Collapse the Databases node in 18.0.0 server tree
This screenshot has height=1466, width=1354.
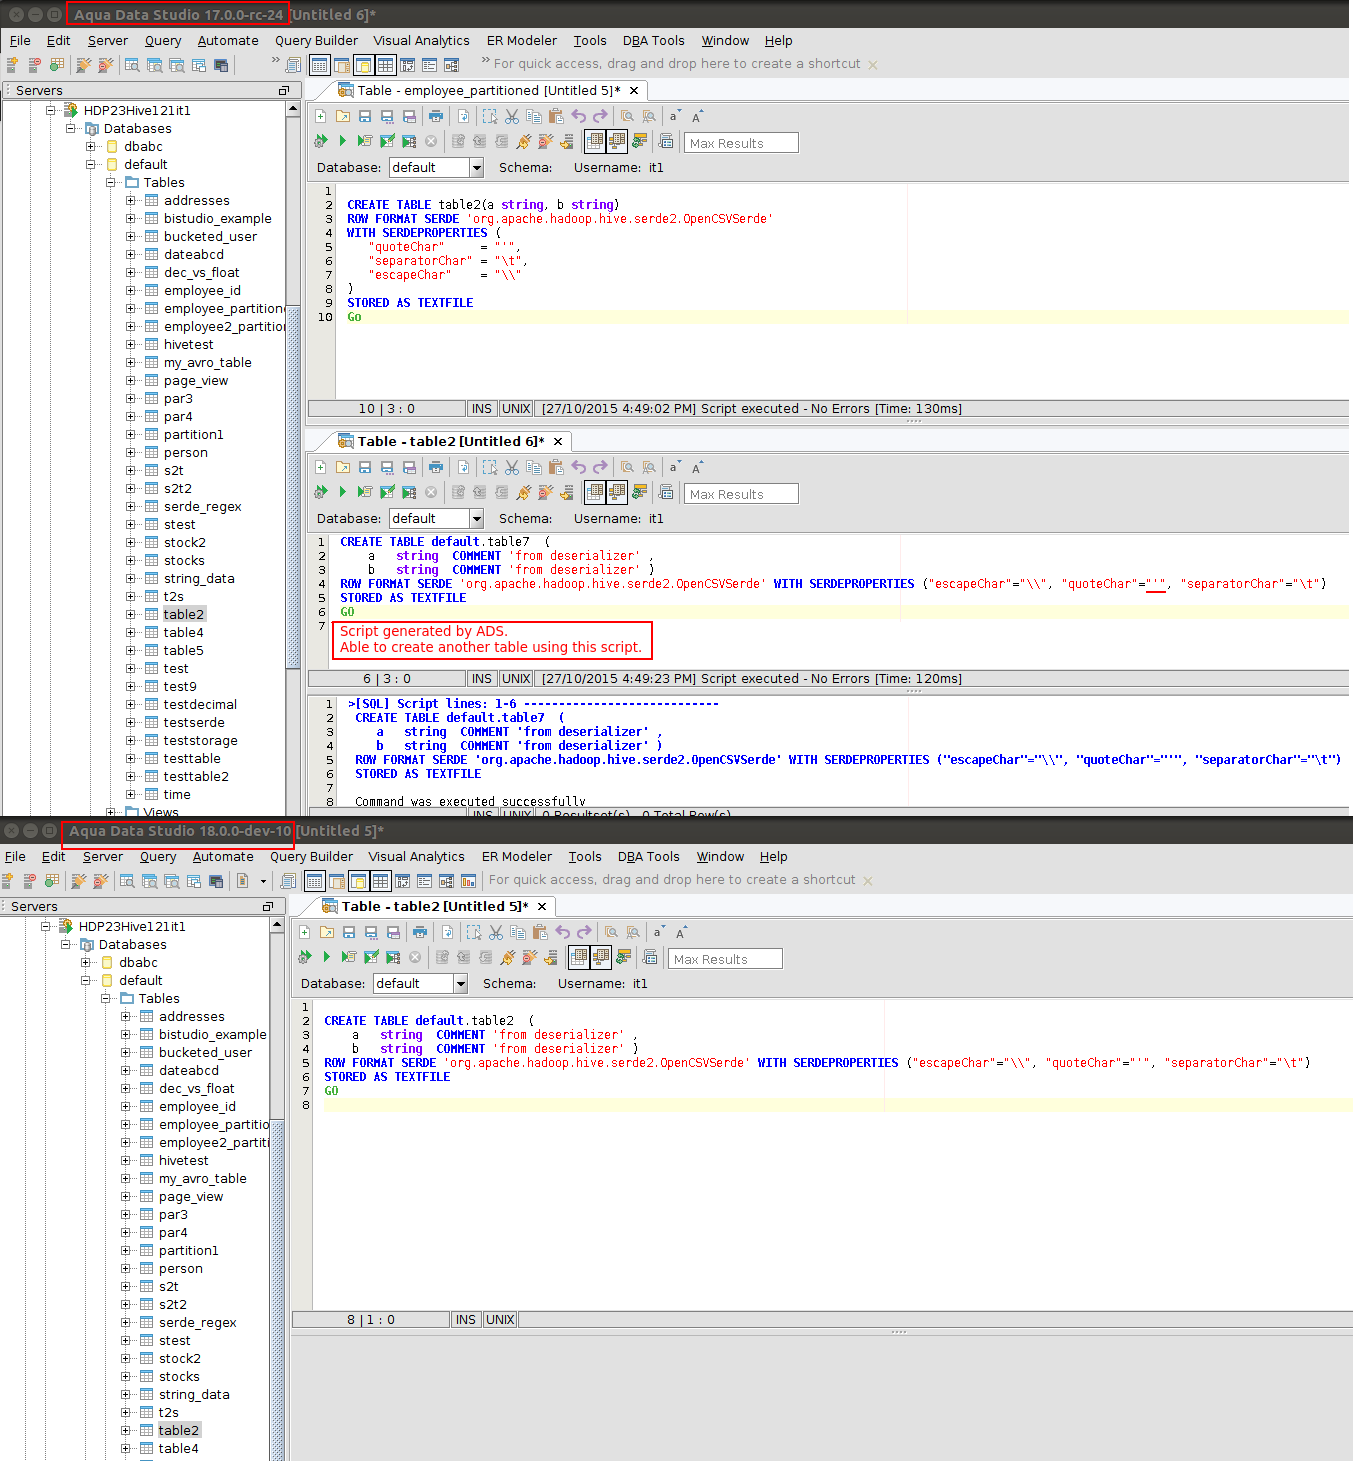coord(65,945)
